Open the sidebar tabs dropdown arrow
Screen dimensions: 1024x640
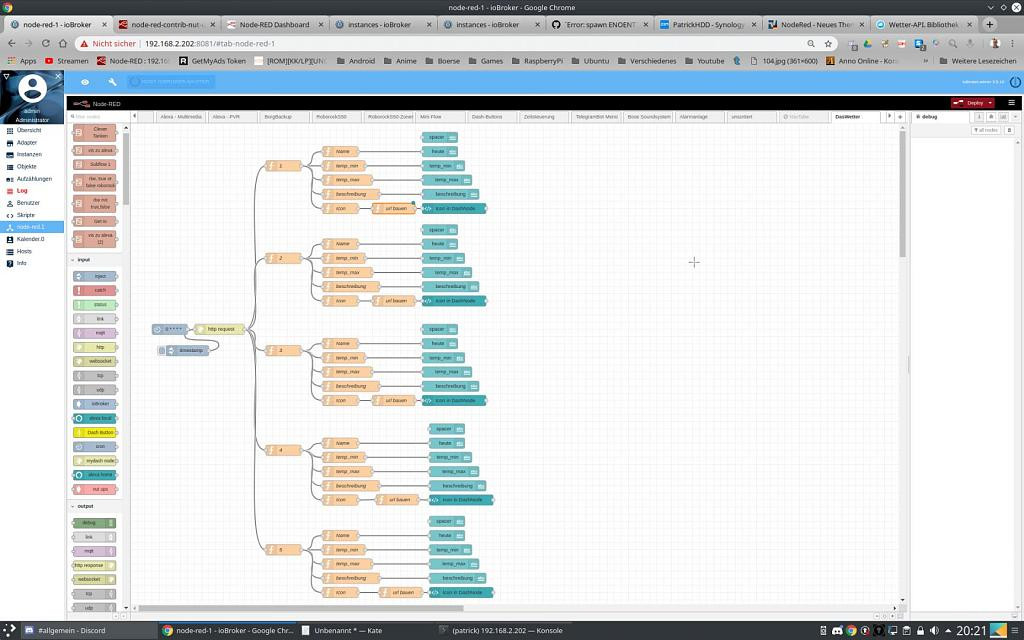point(1015,117)
